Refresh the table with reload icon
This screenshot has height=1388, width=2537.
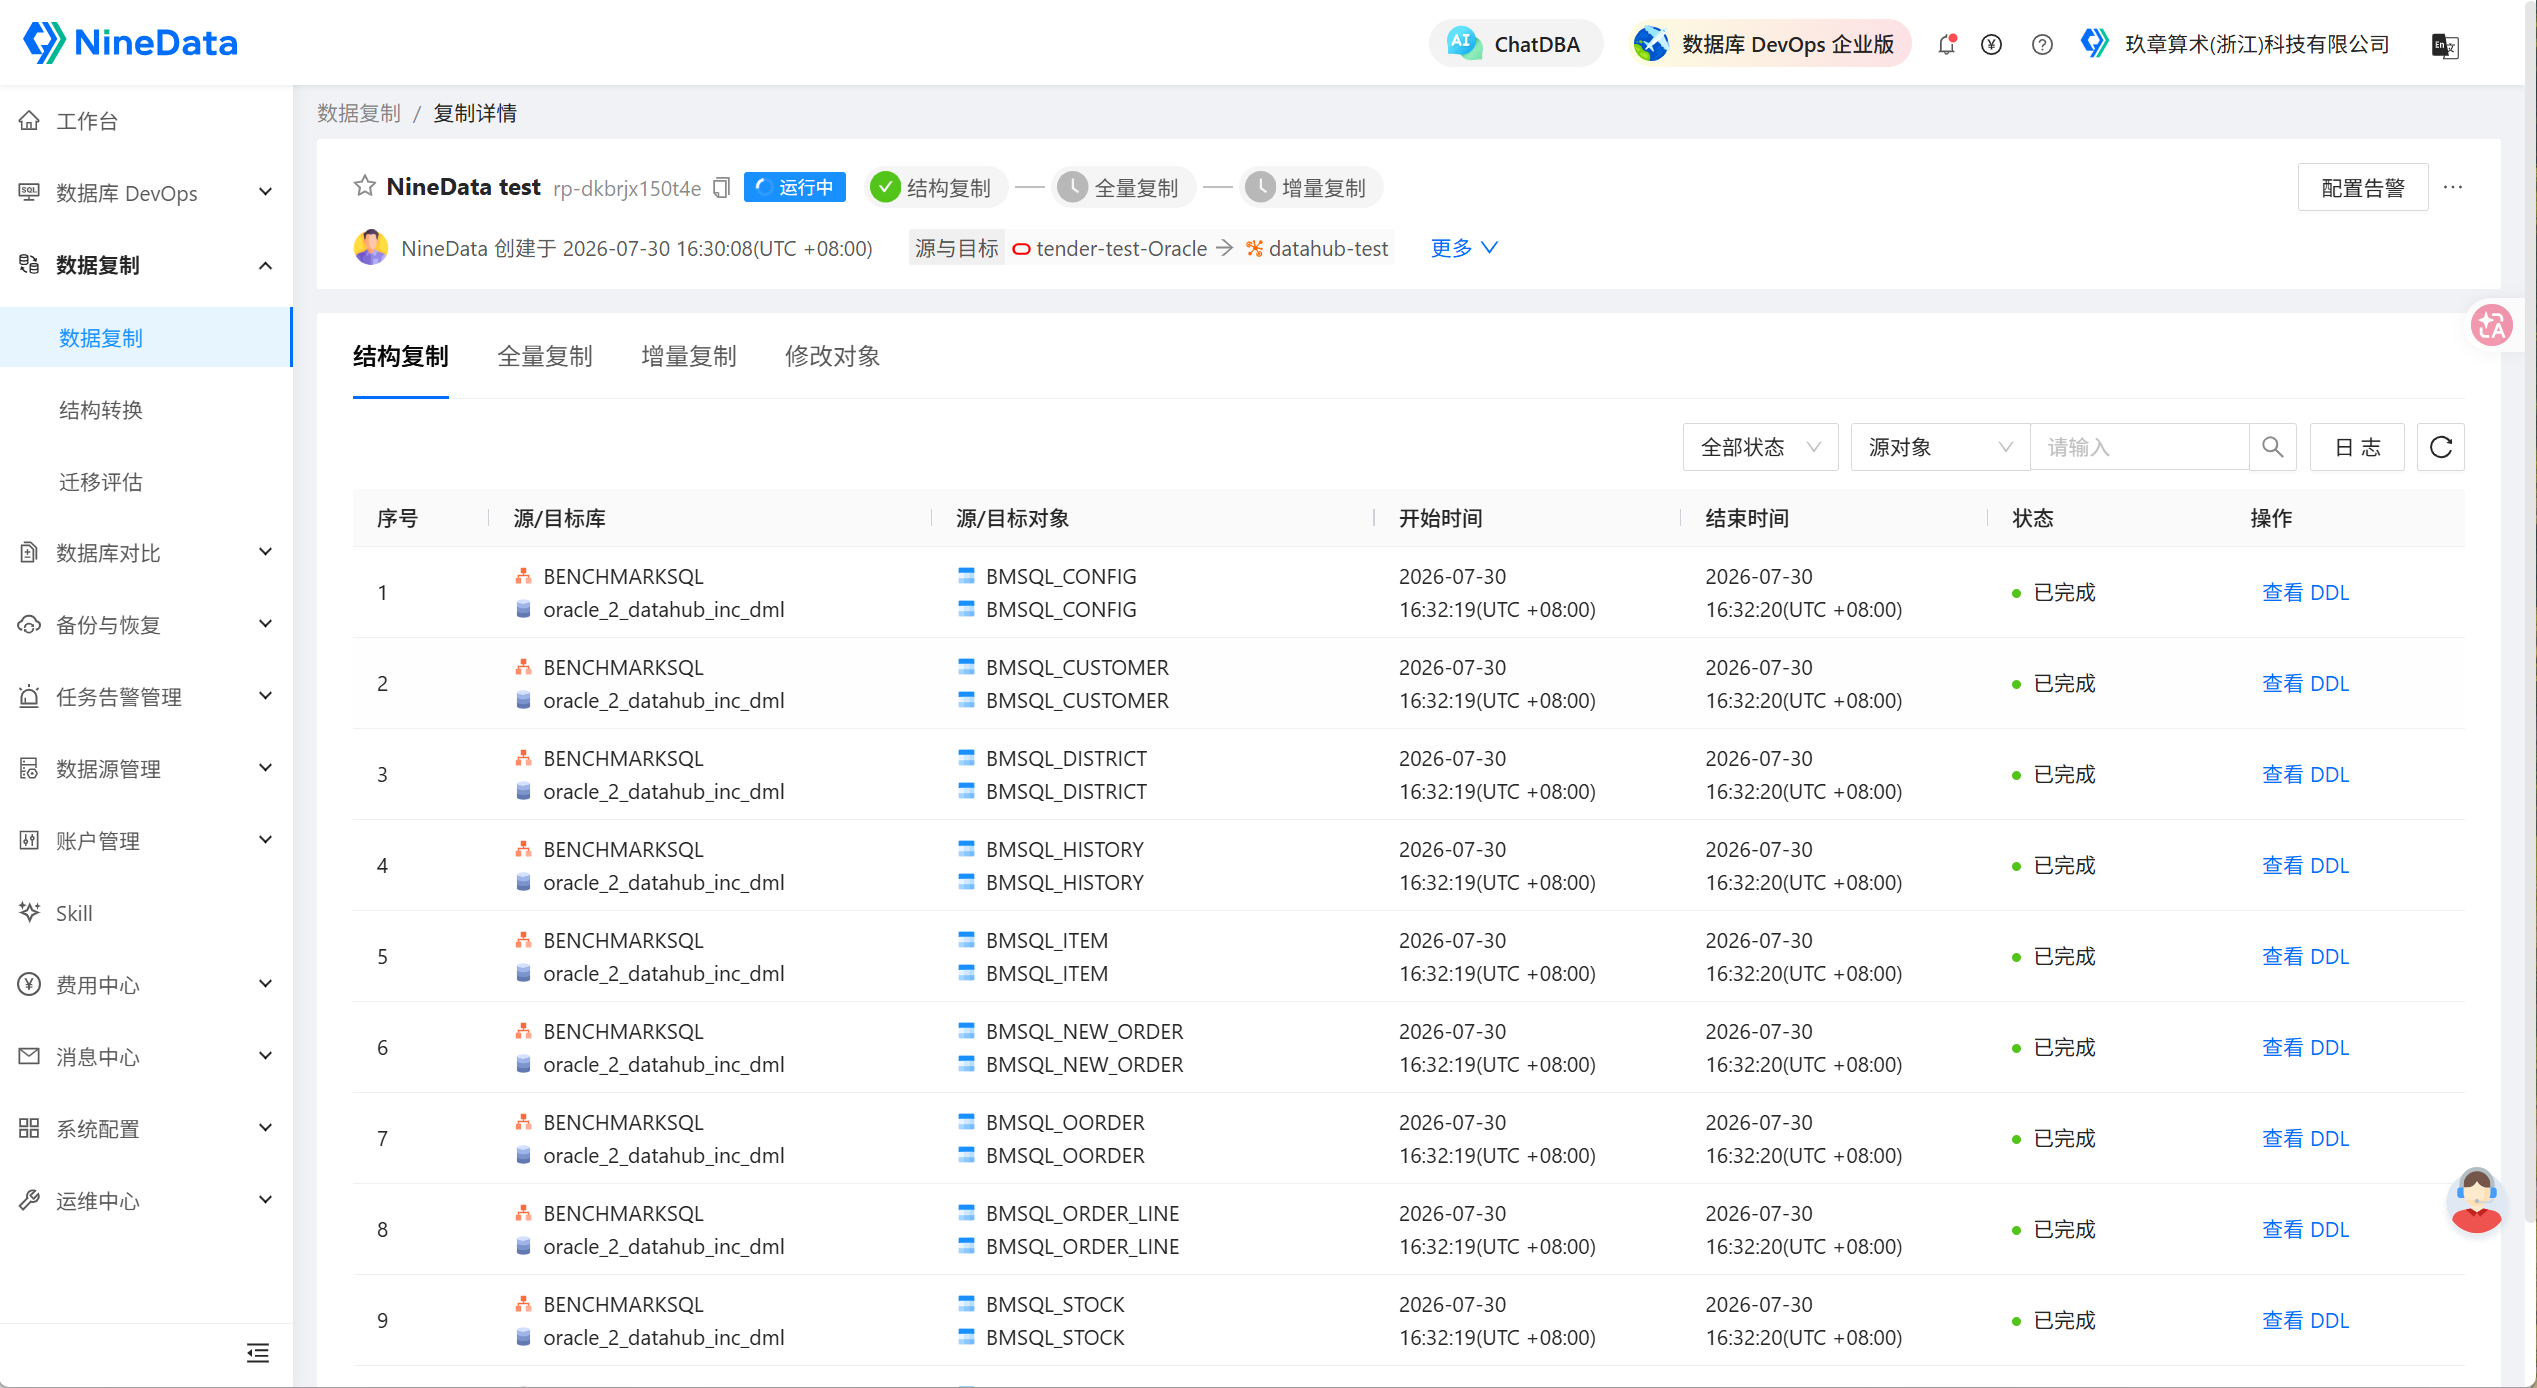[x=2441, y=447]
